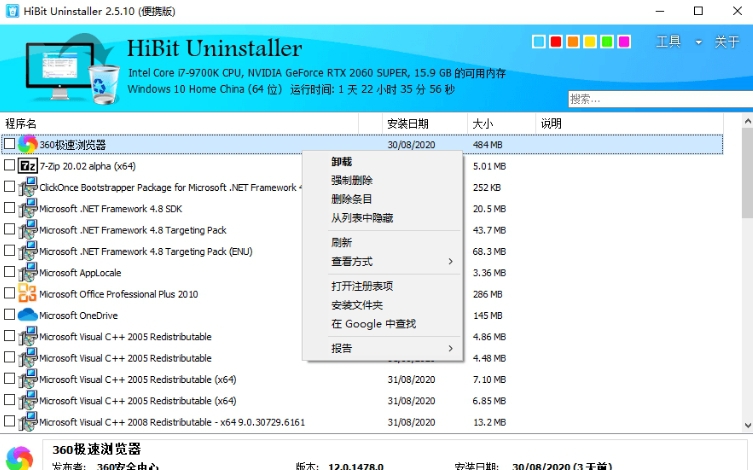Click the 13.2 MB size cell
753x470 pixels.
(489, 422)
